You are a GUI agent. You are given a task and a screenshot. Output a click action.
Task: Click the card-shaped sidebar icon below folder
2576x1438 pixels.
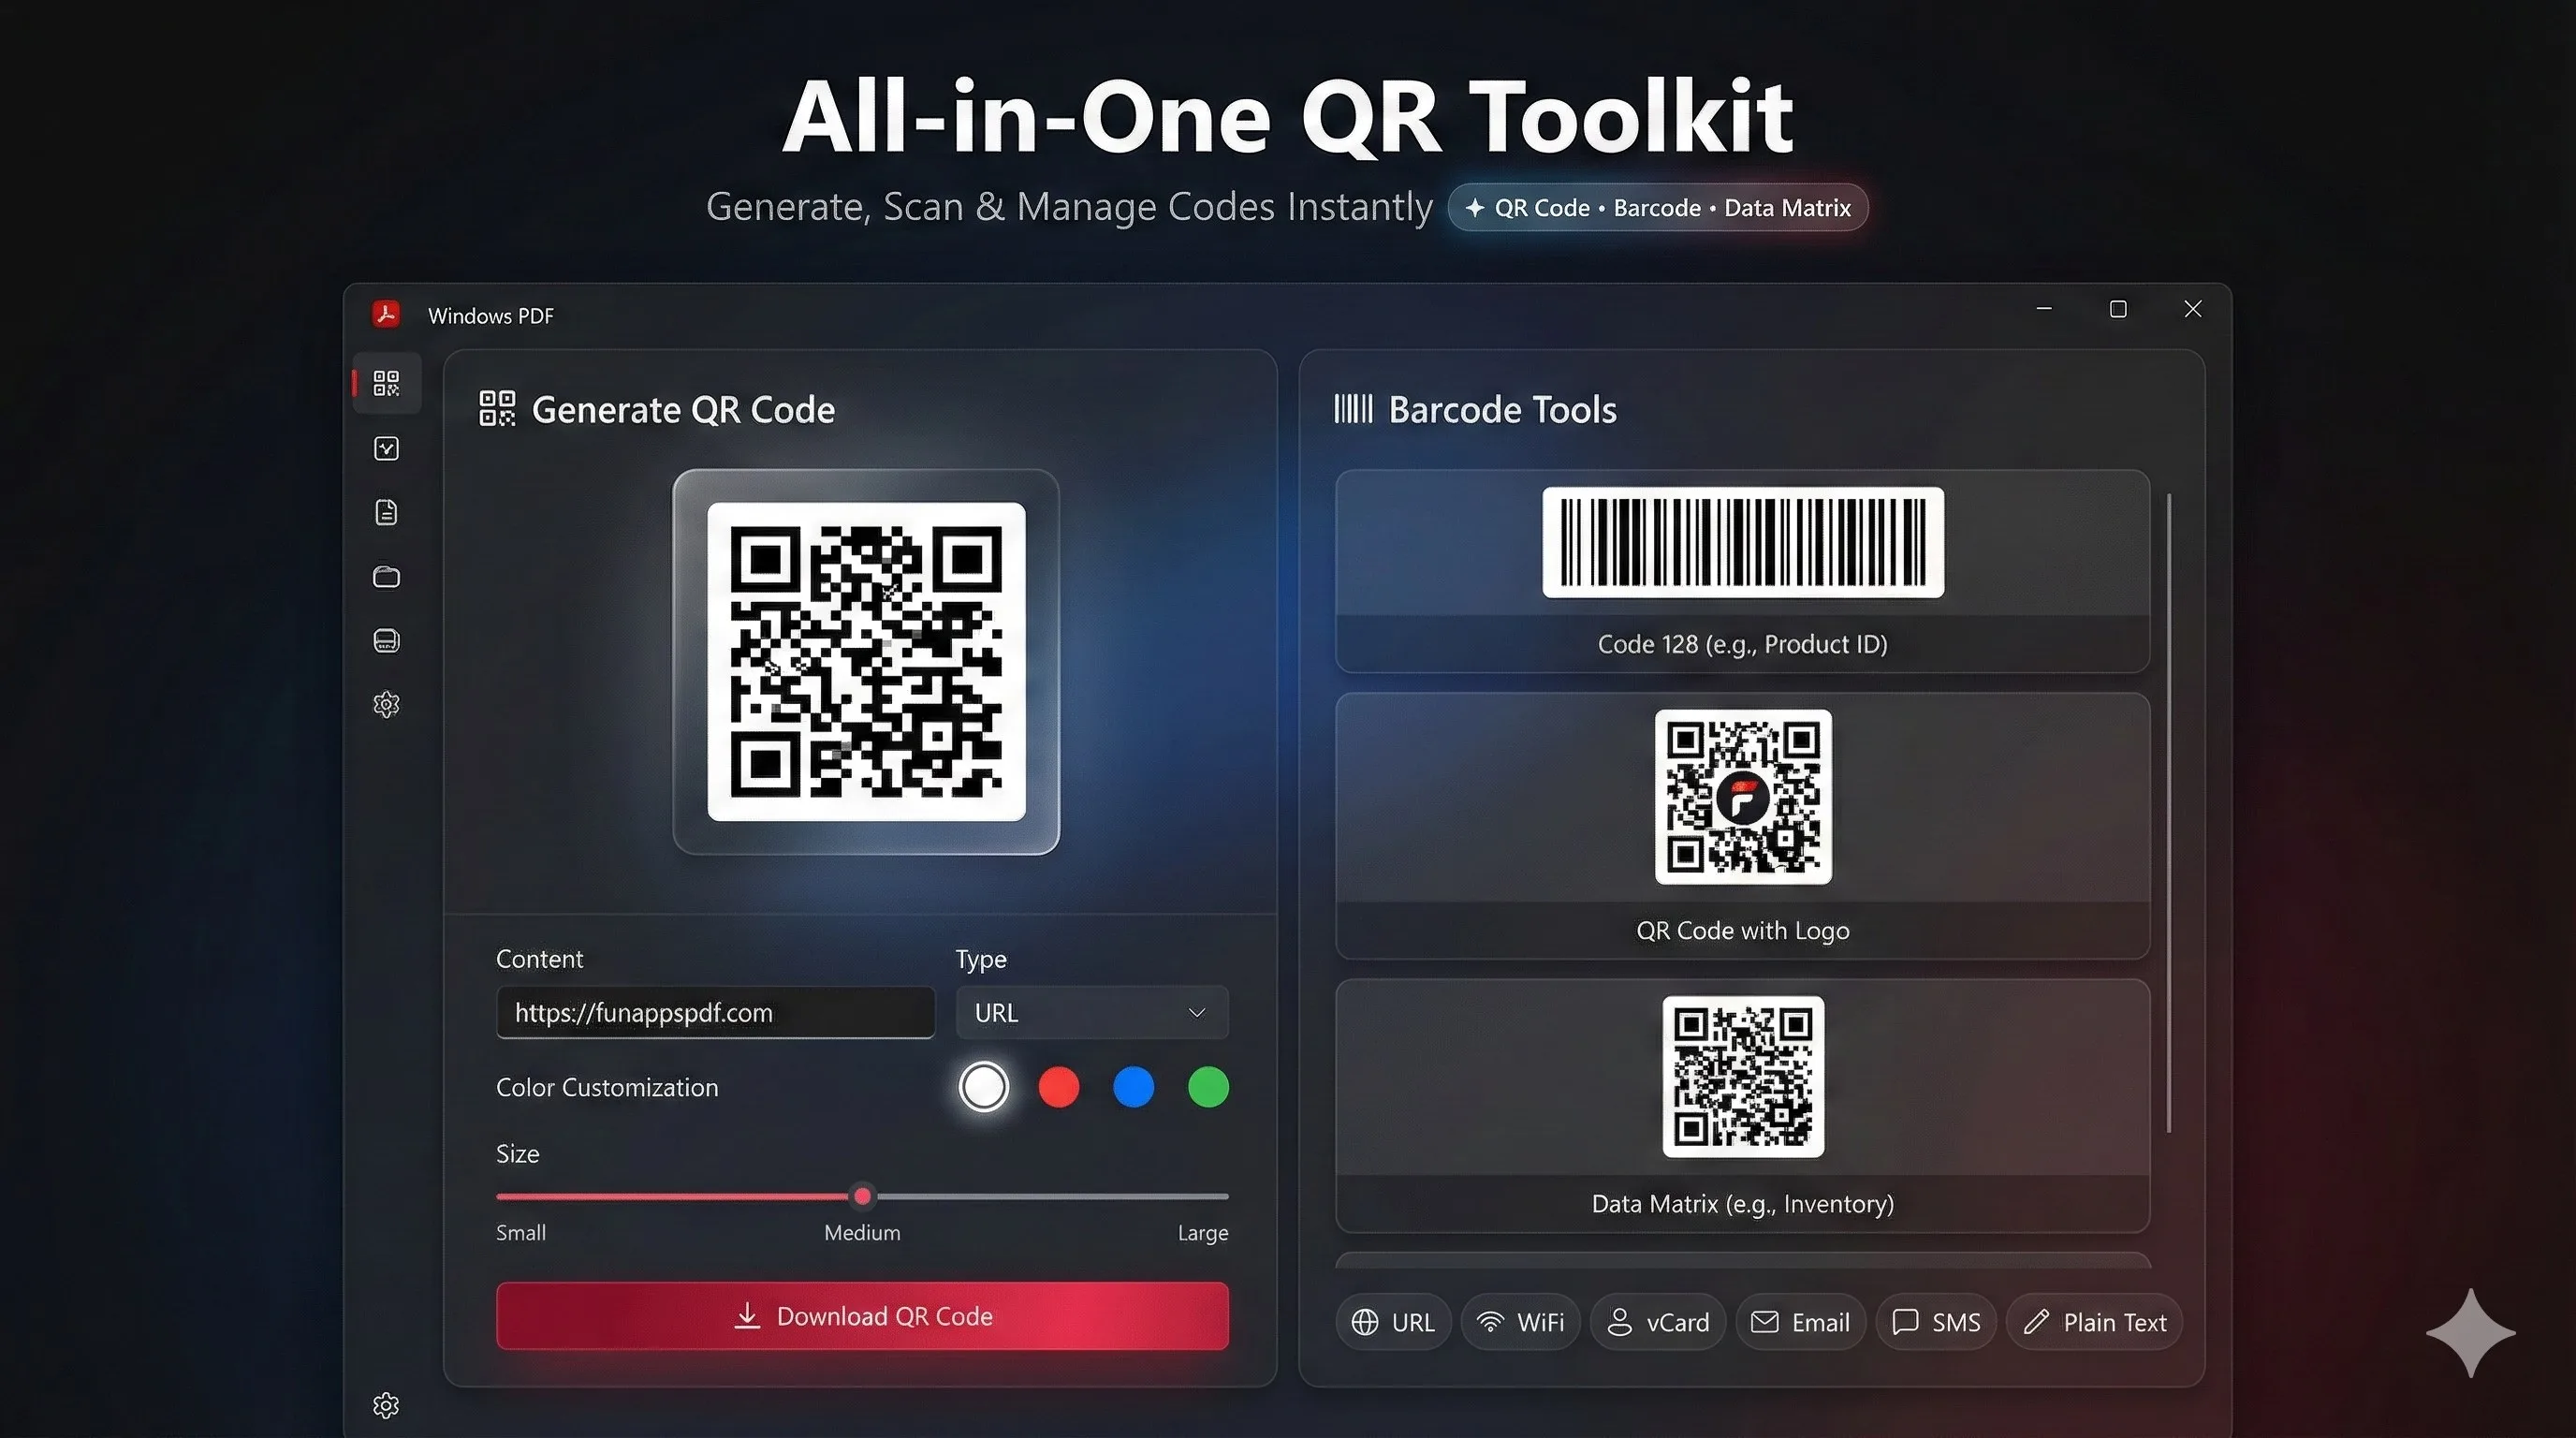coord(386,641)
